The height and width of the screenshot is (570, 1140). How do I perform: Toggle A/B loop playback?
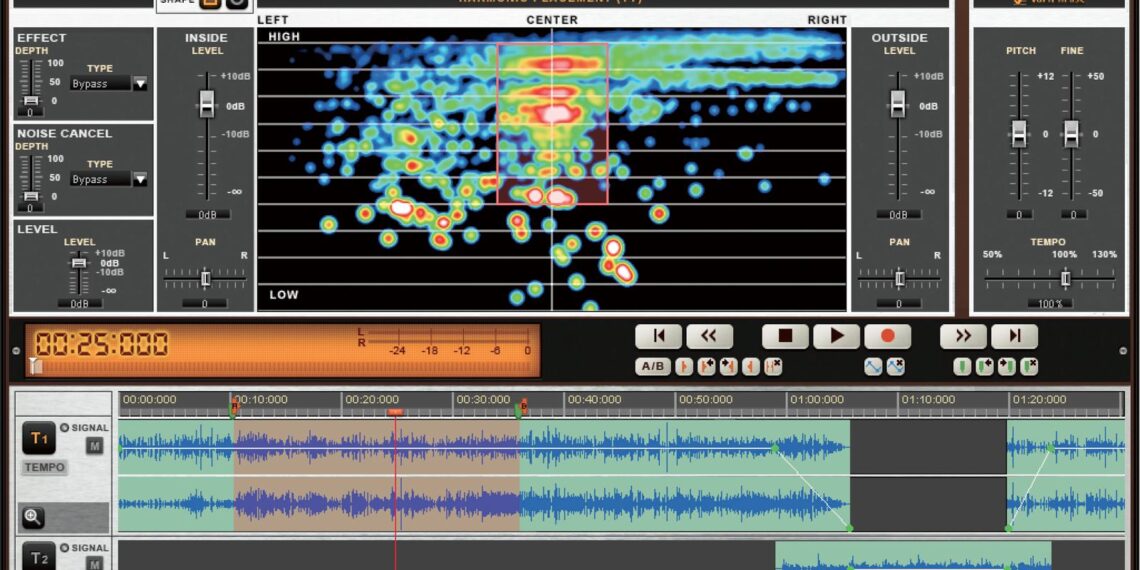tap(653, 366)
